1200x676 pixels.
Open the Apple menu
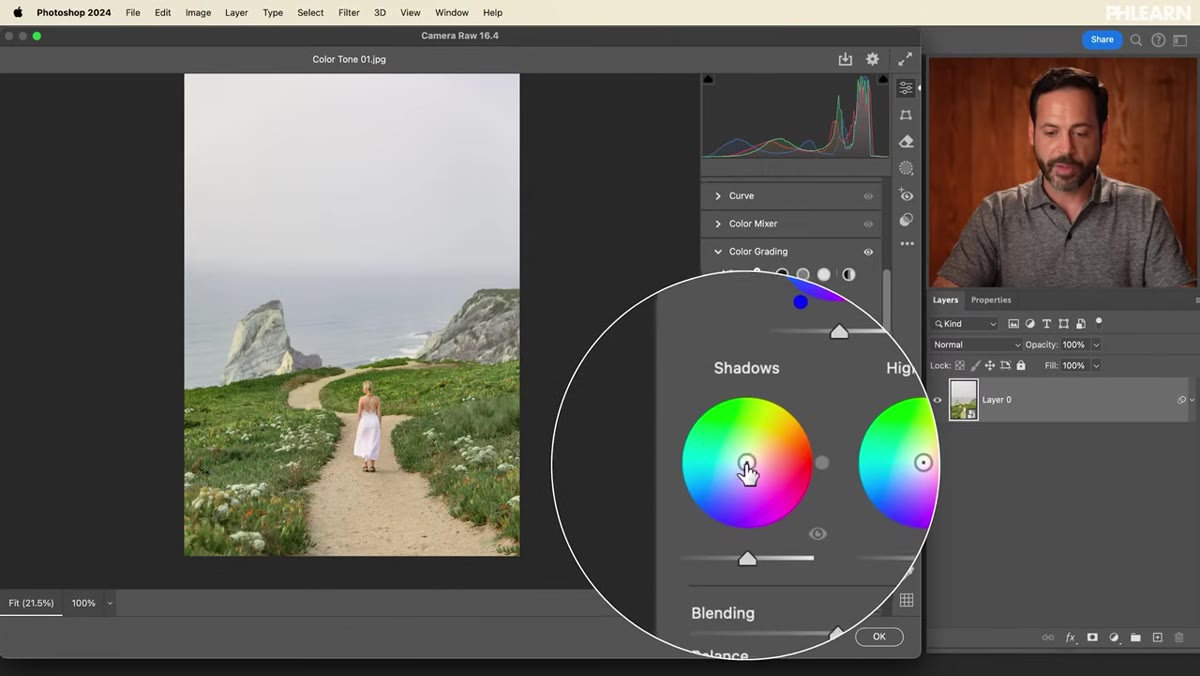pyautogui.click(x=17, y=12)
